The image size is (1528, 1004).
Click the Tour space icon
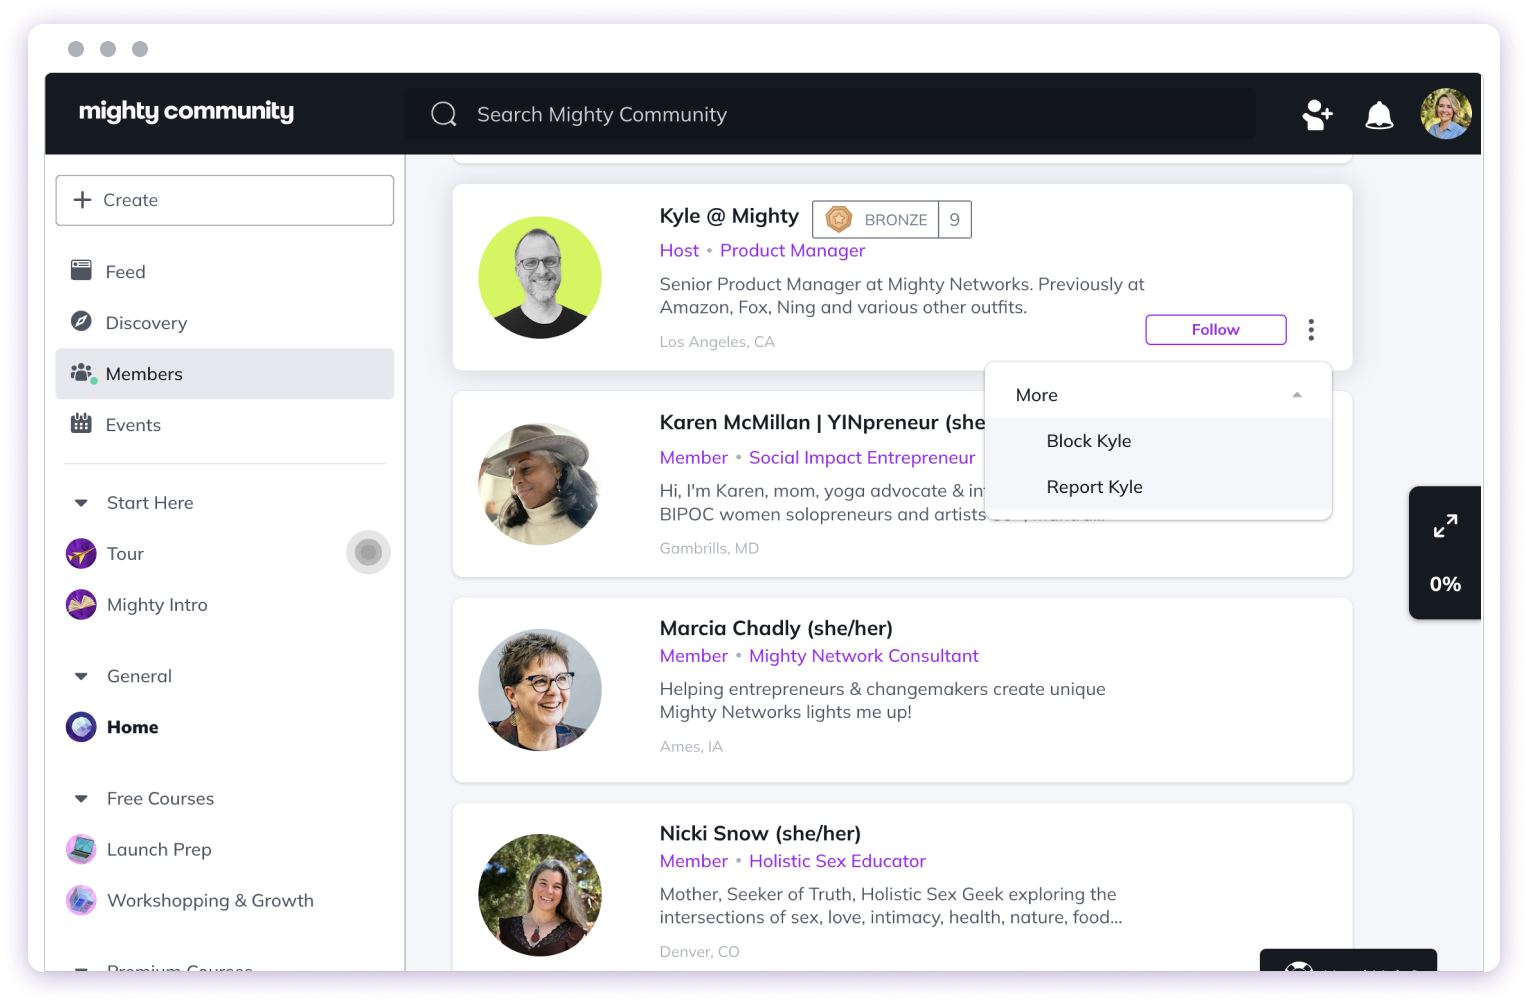(x=81, y=553)
